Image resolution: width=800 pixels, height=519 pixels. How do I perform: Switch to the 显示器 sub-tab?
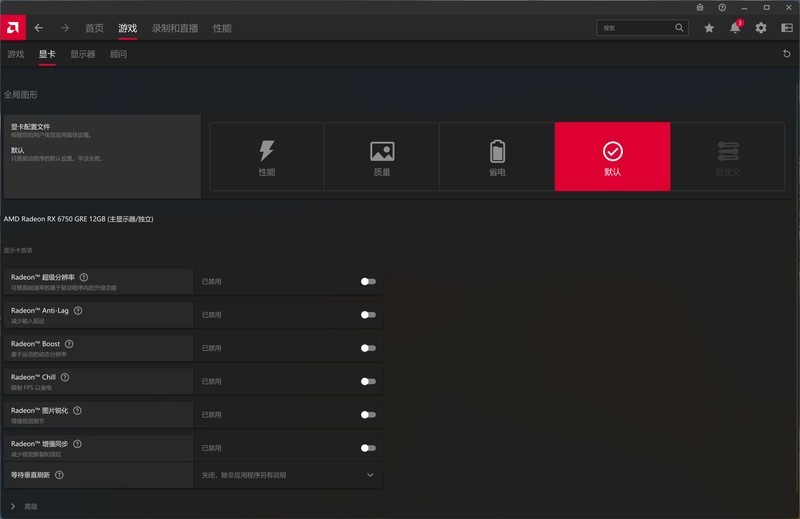click(83, 54)
